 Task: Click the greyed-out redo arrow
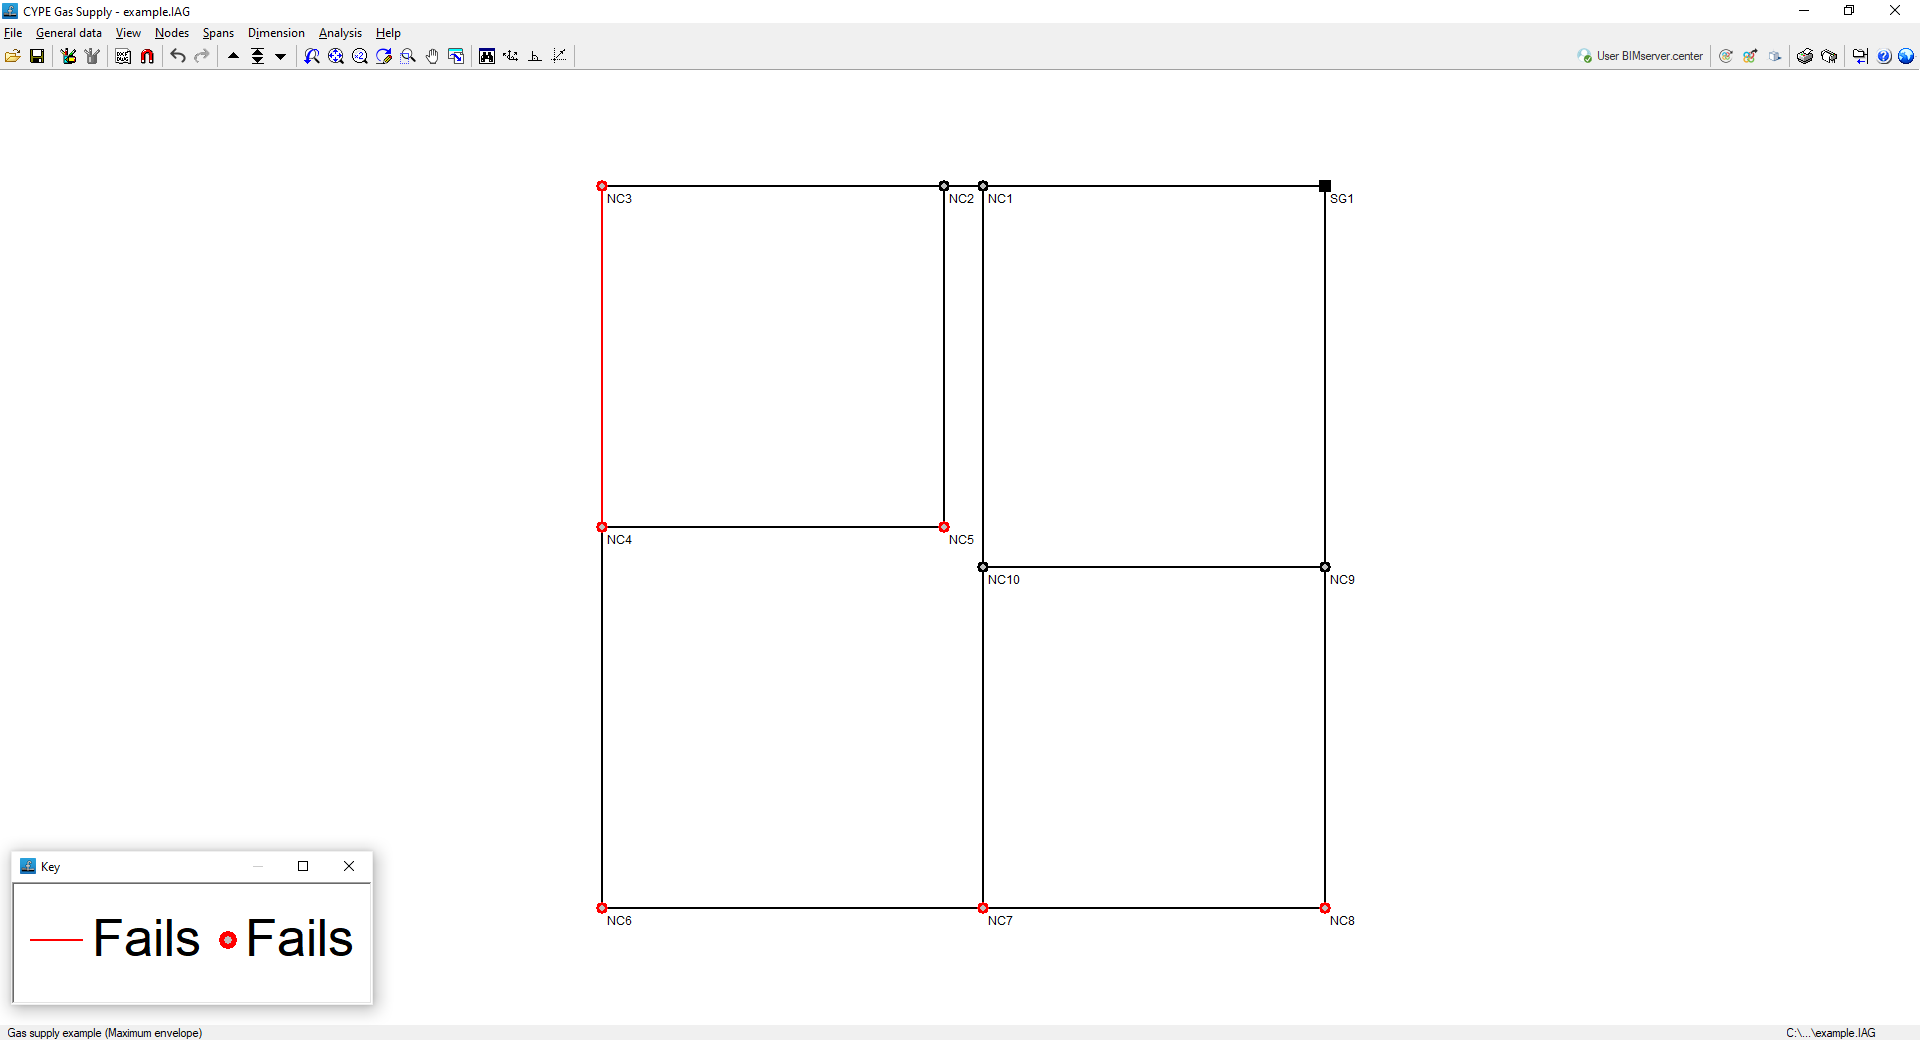202,56
